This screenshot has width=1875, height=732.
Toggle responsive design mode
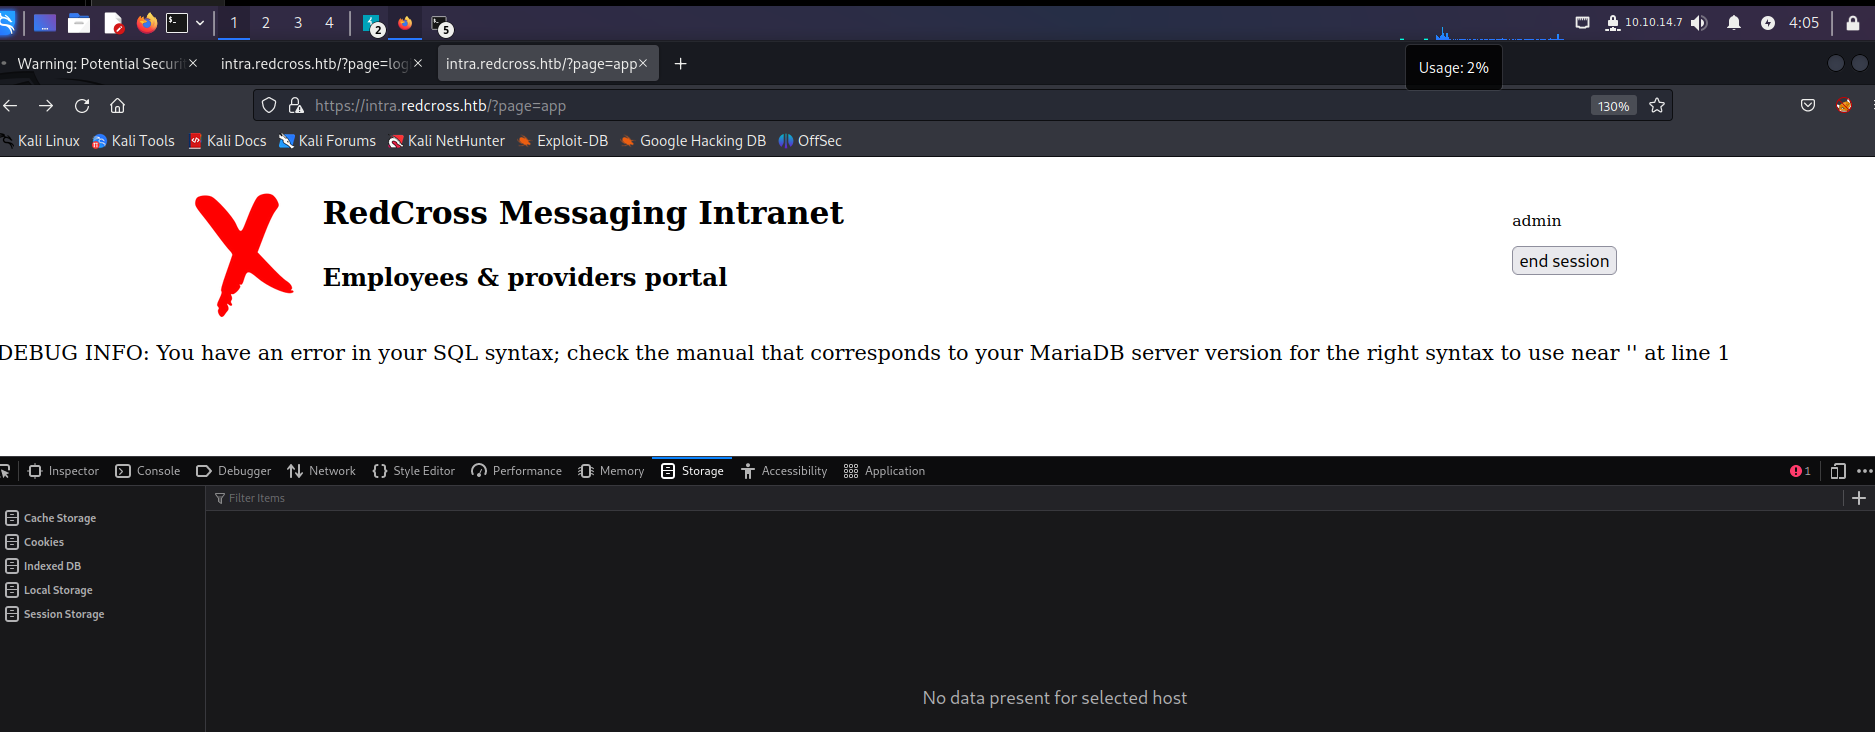pos(1838,471)
